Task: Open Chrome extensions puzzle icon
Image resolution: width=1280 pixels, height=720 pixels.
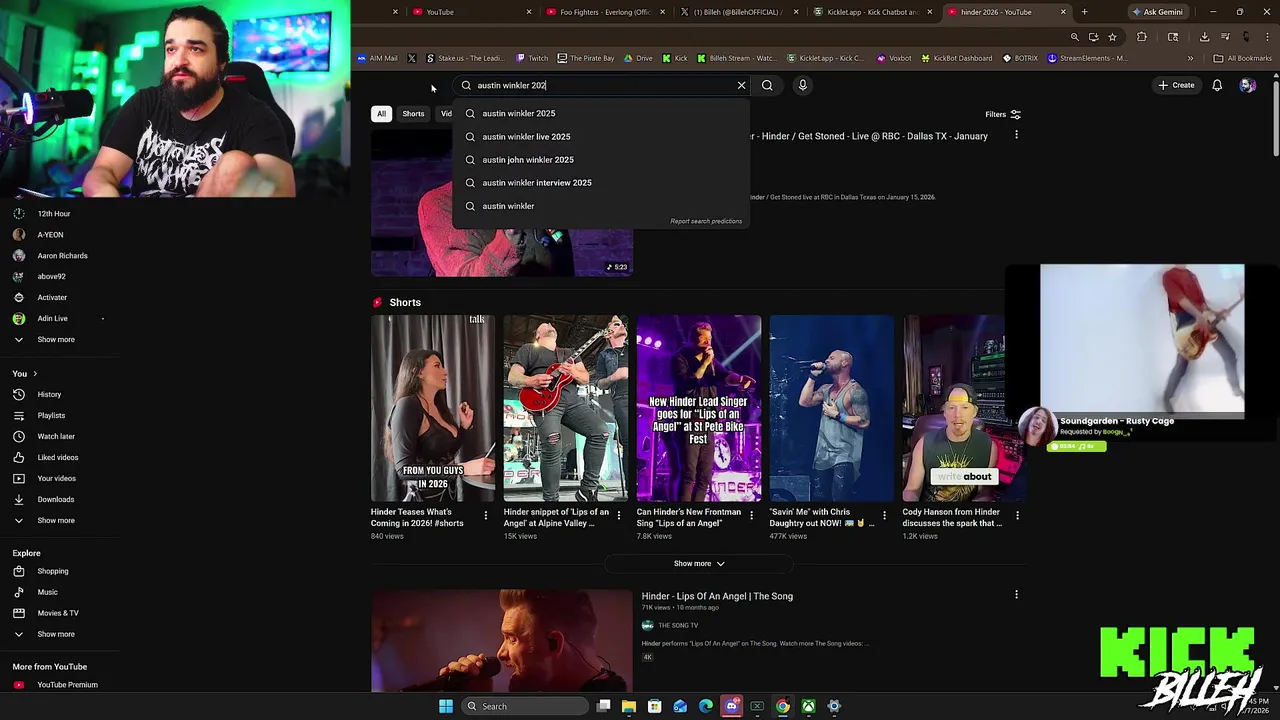Action: click(1142, 37)
